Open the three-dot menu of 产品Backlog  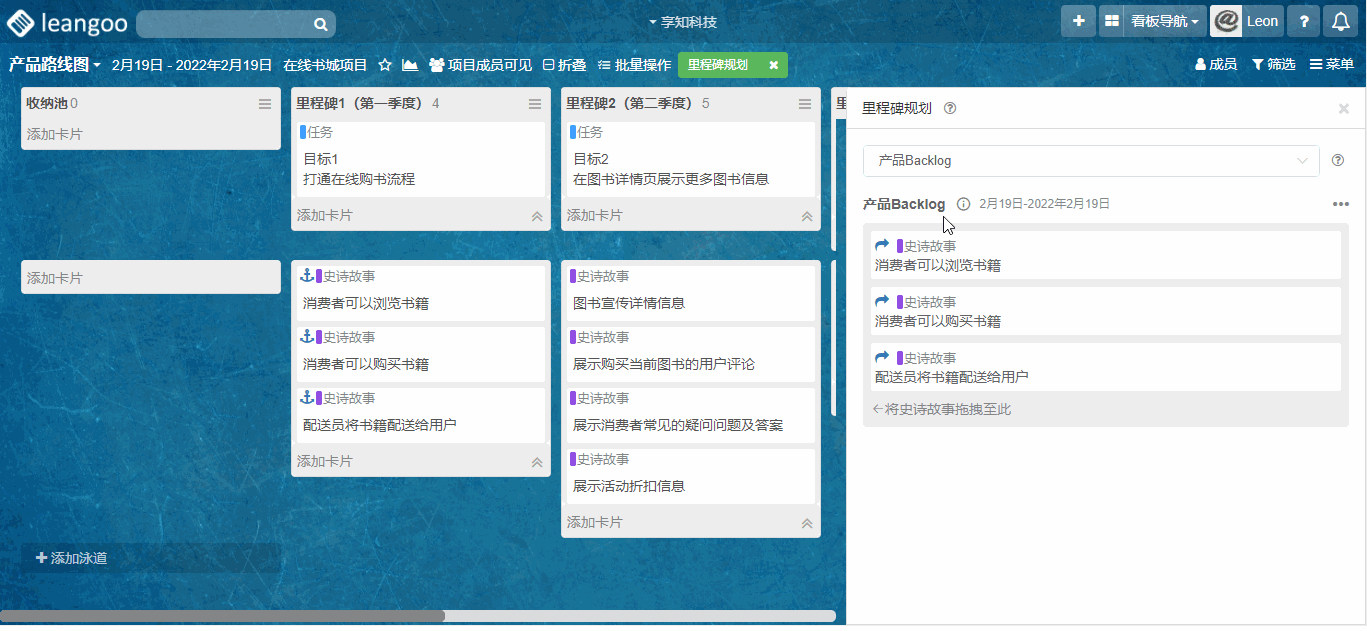pyautogui.click(x=1340, y=204)
